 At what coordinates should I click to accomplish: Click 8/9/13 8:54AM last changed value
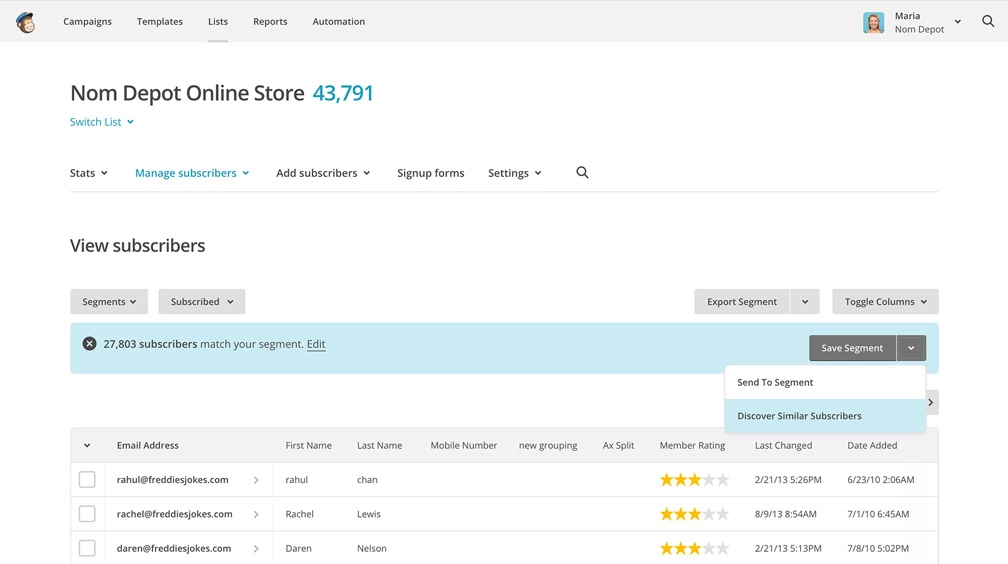(x=786, y=514)
